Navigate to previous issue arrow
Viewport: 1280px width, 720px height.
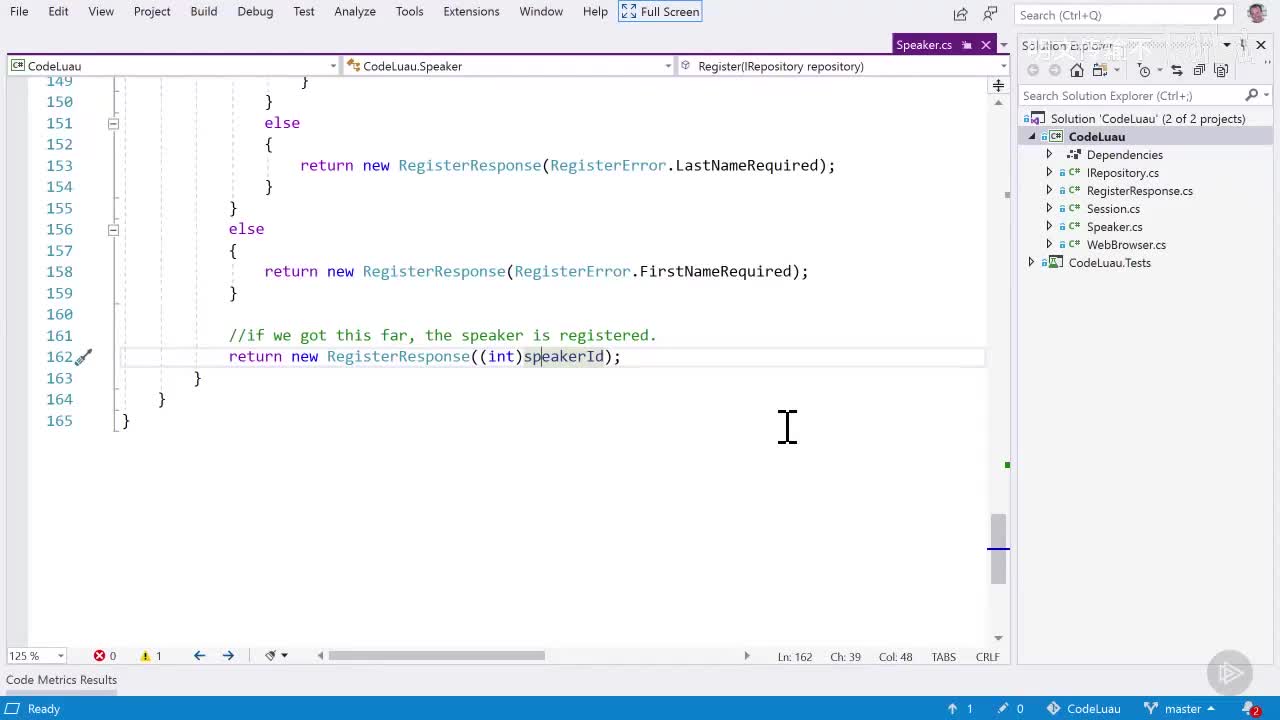pyautogui.click(x=199, y=656)
